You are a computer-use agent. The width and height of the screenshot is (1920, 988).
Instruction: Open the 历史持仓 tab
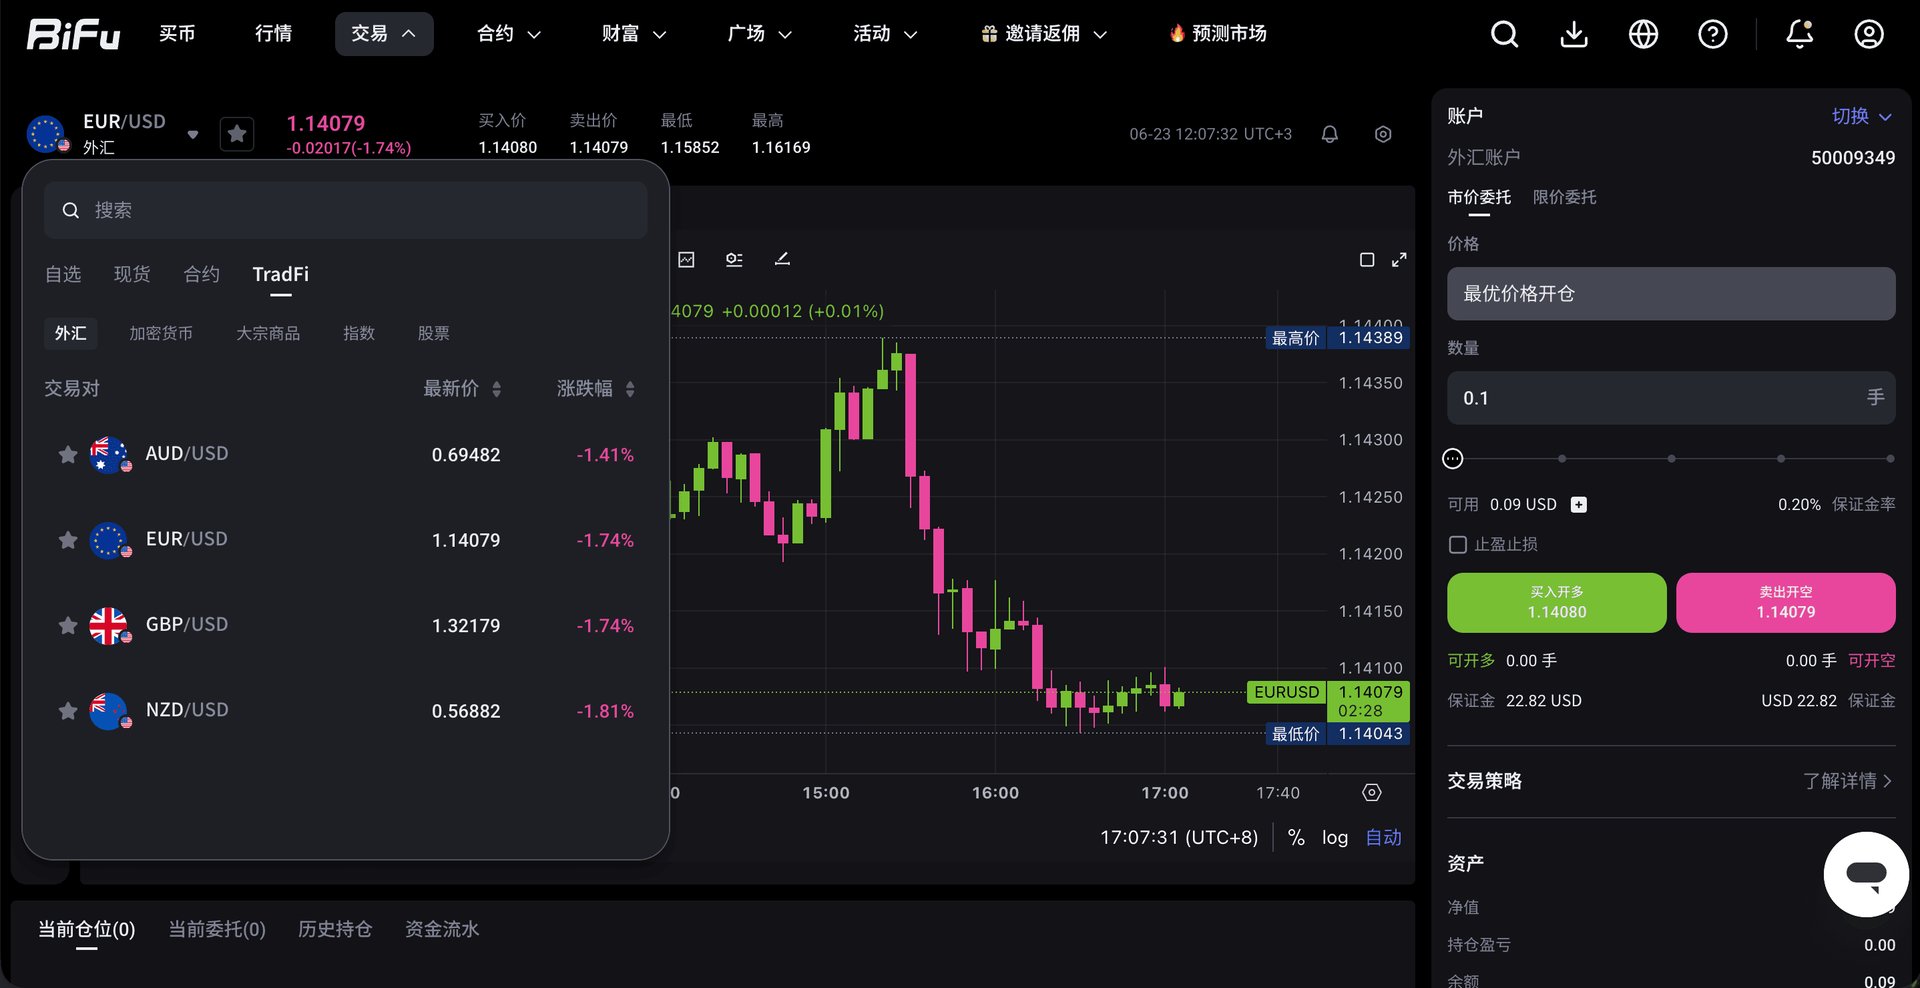(335, 930)
